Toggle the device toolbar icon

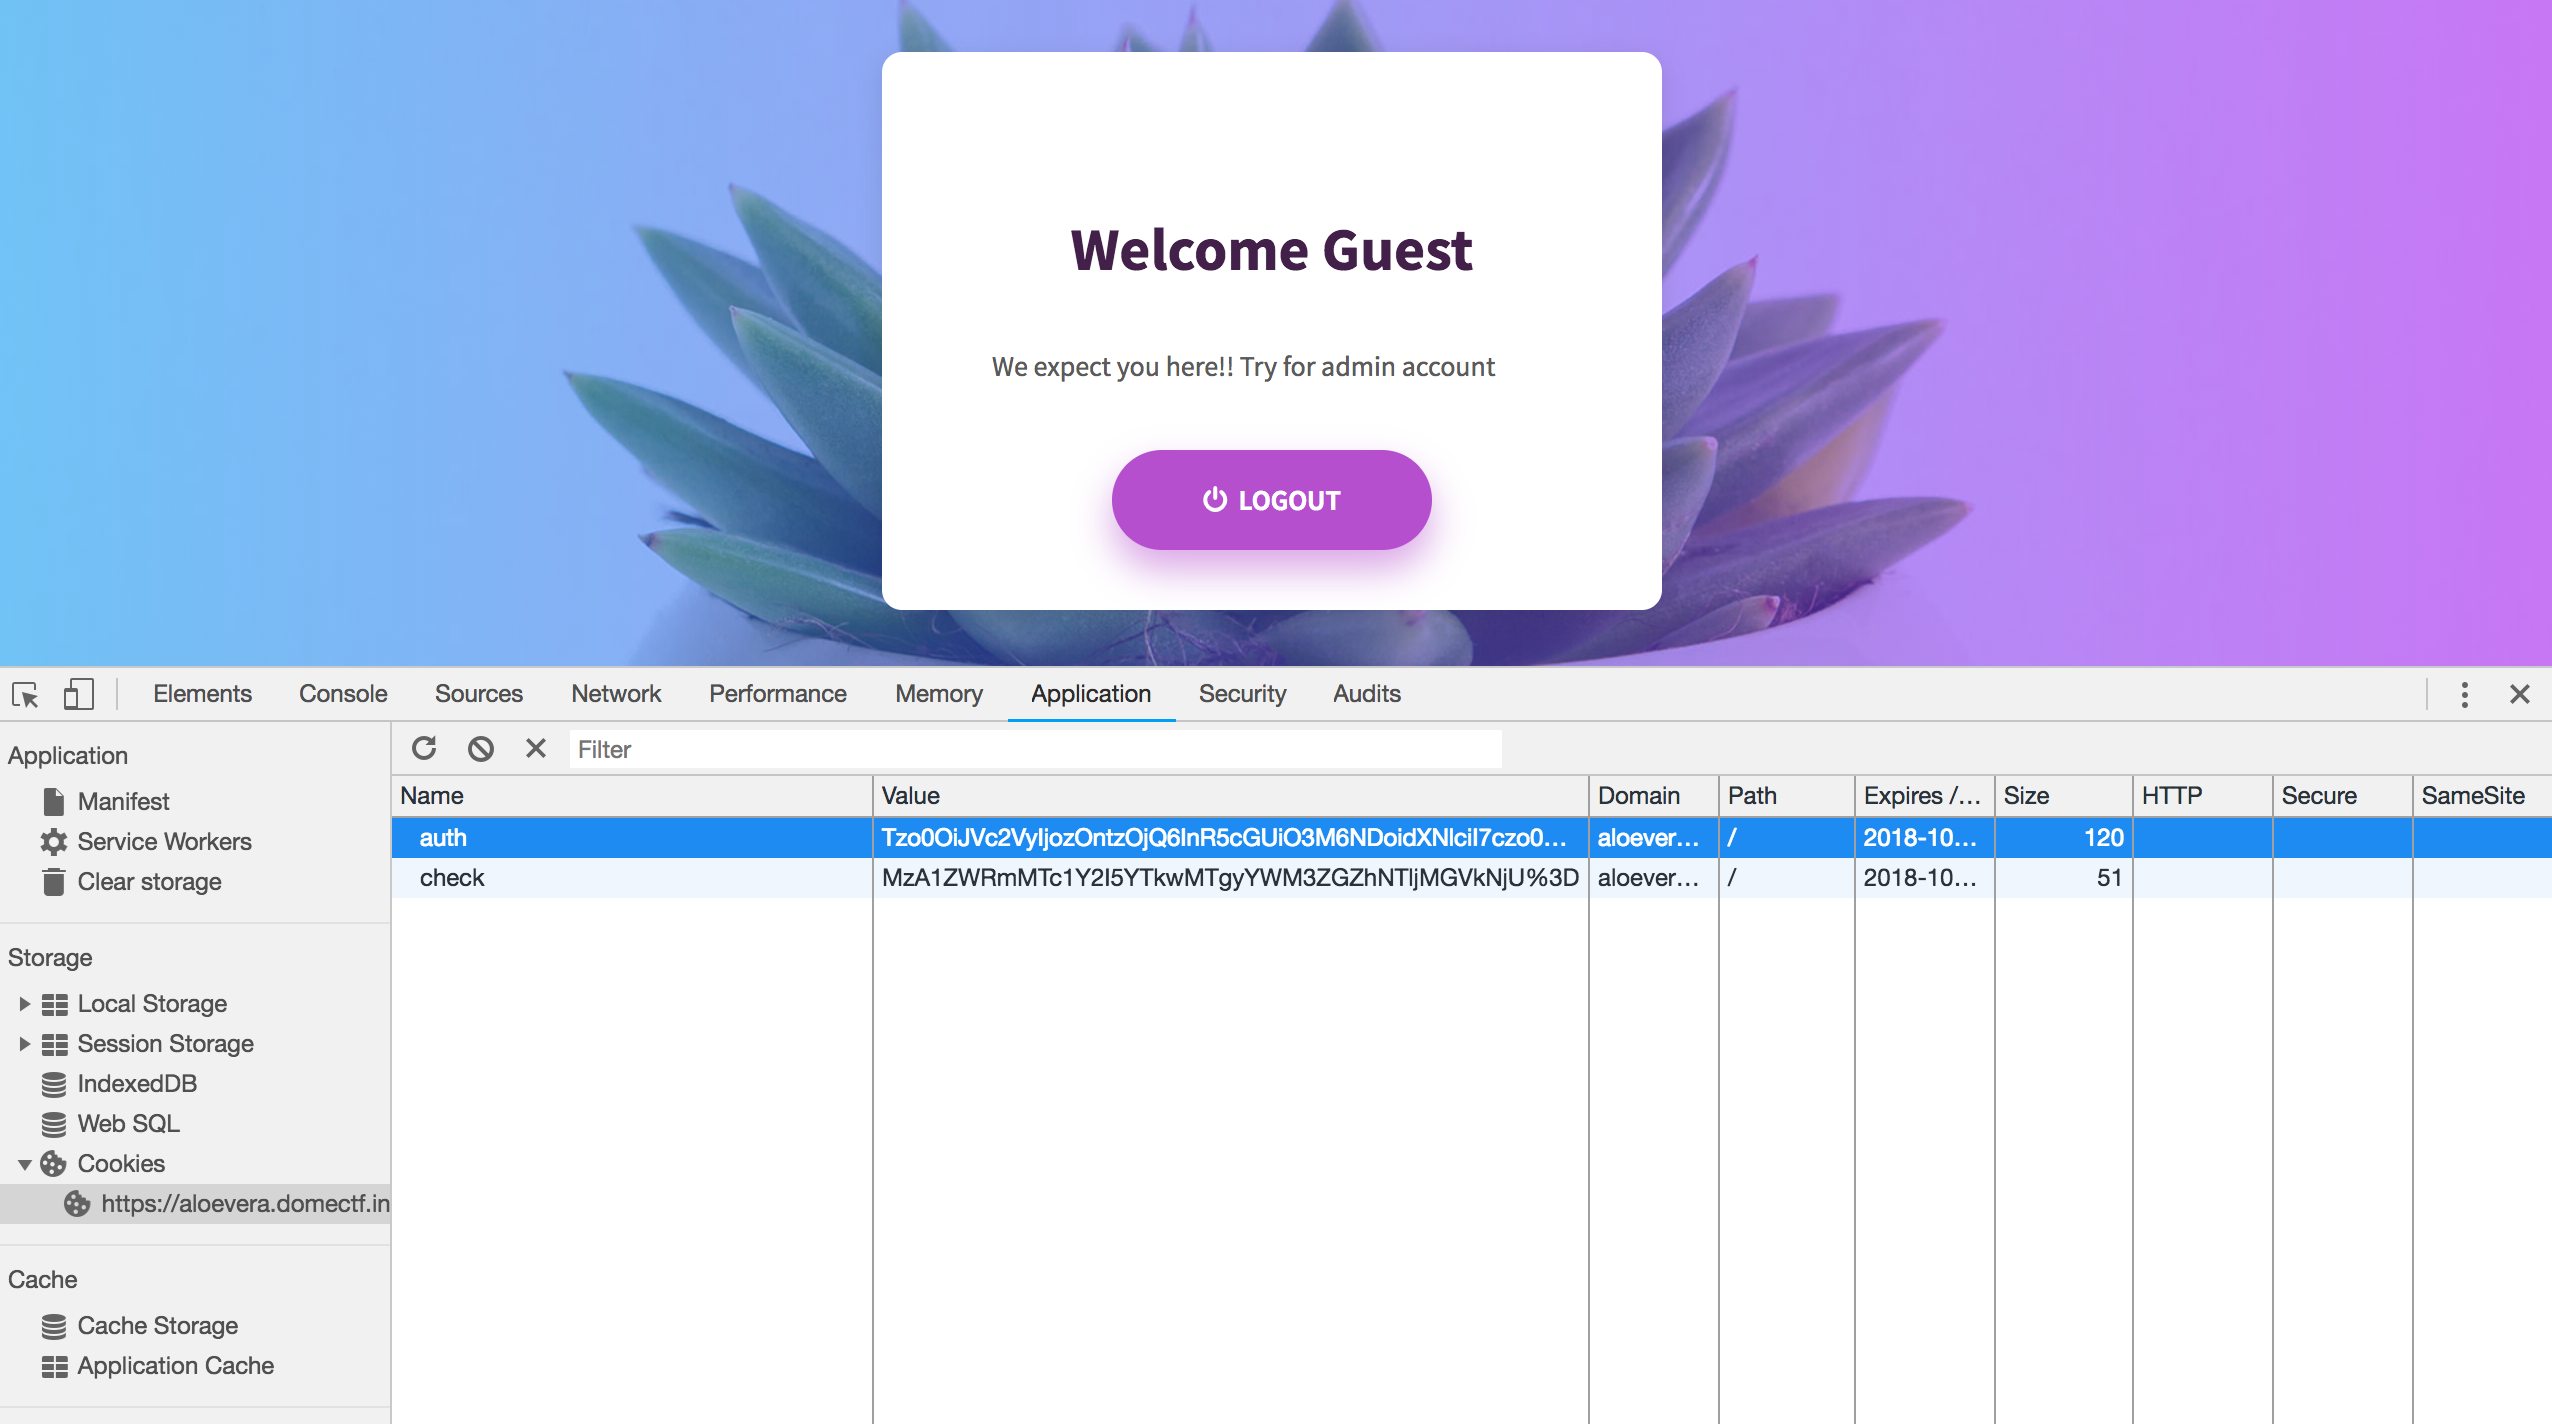point(78,694)
